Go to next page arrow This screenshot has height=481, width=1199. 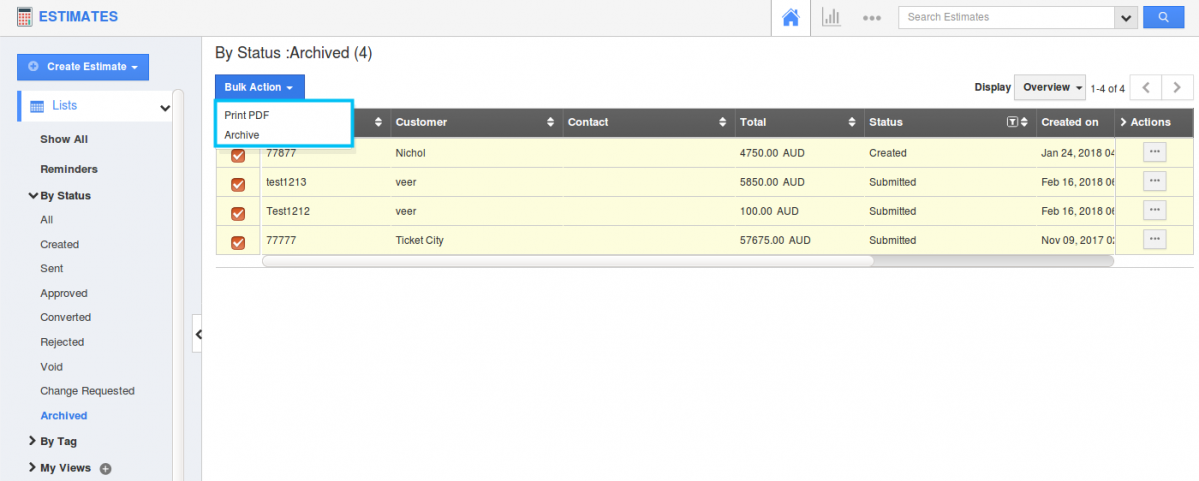[1178, 87]
